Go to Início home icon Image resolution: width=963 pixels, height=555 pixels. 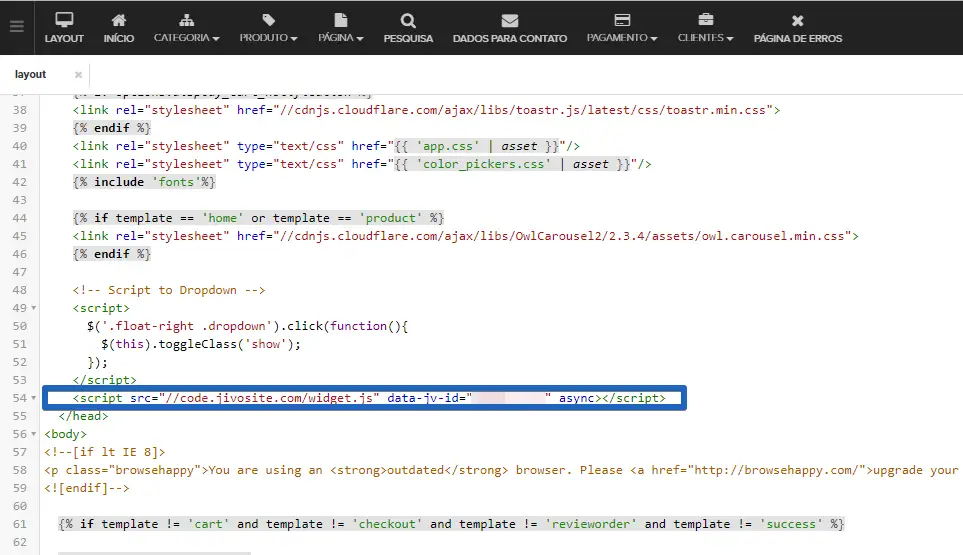[119, 20]
